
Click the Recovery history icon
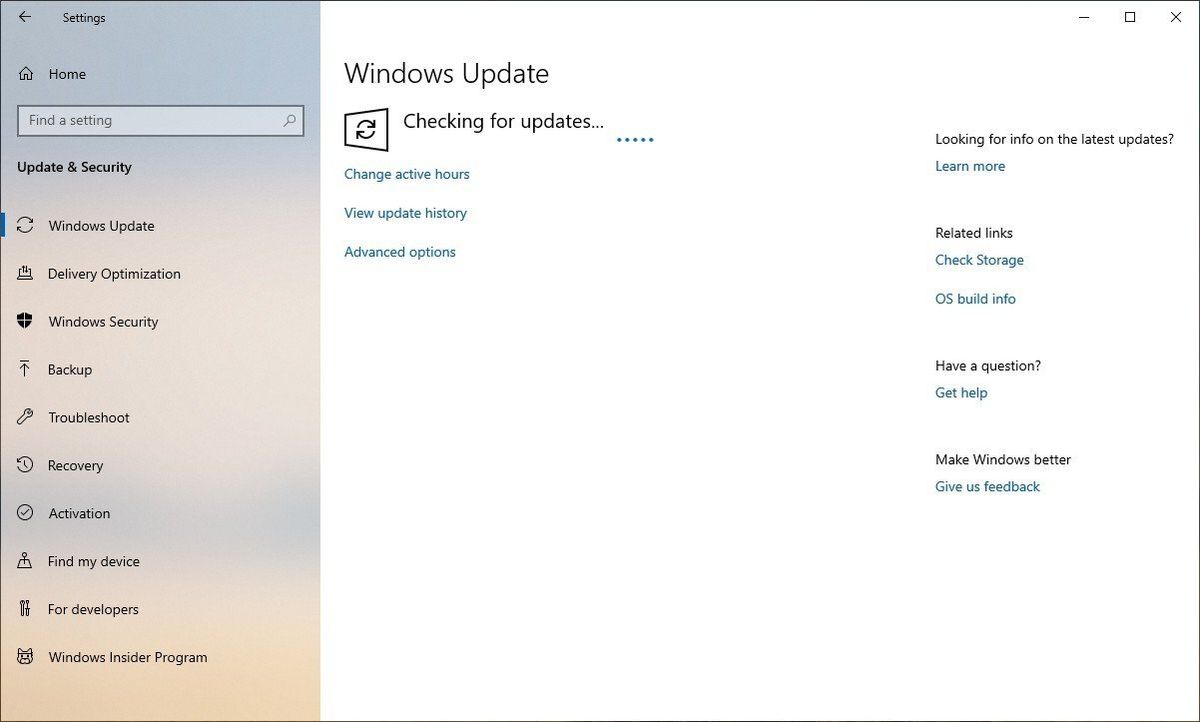click(x=25, y=465)
